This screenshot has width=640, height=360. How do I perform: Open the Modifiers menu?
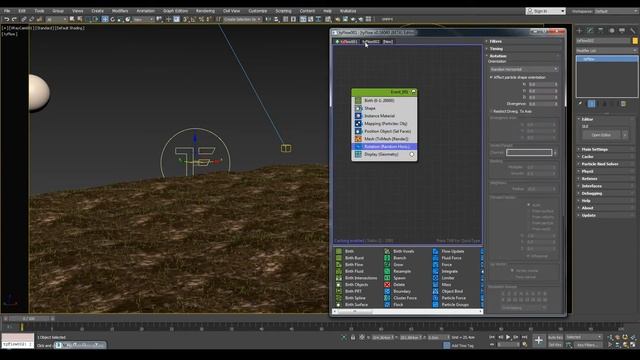point(120,11)
